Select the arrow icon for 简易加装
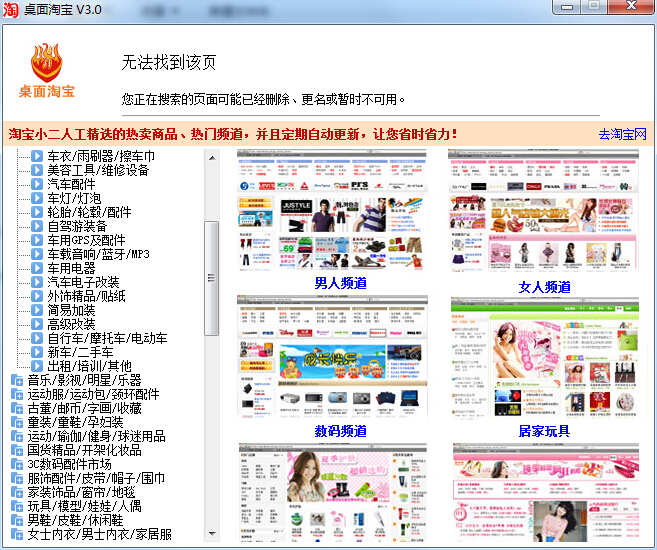The image size is (657, 550). pyautogui.click(x=37, y=310)
